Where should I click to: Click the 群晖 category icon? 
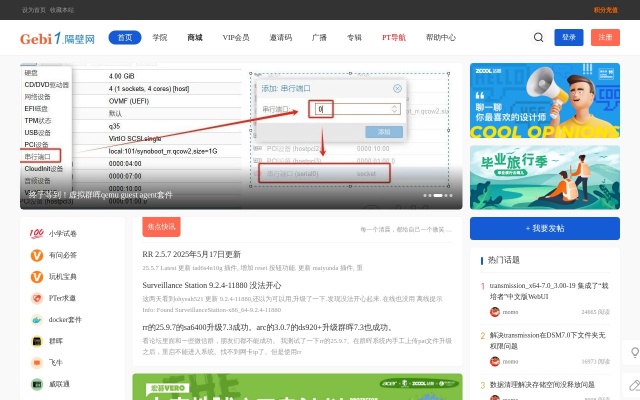coord(37,341)
